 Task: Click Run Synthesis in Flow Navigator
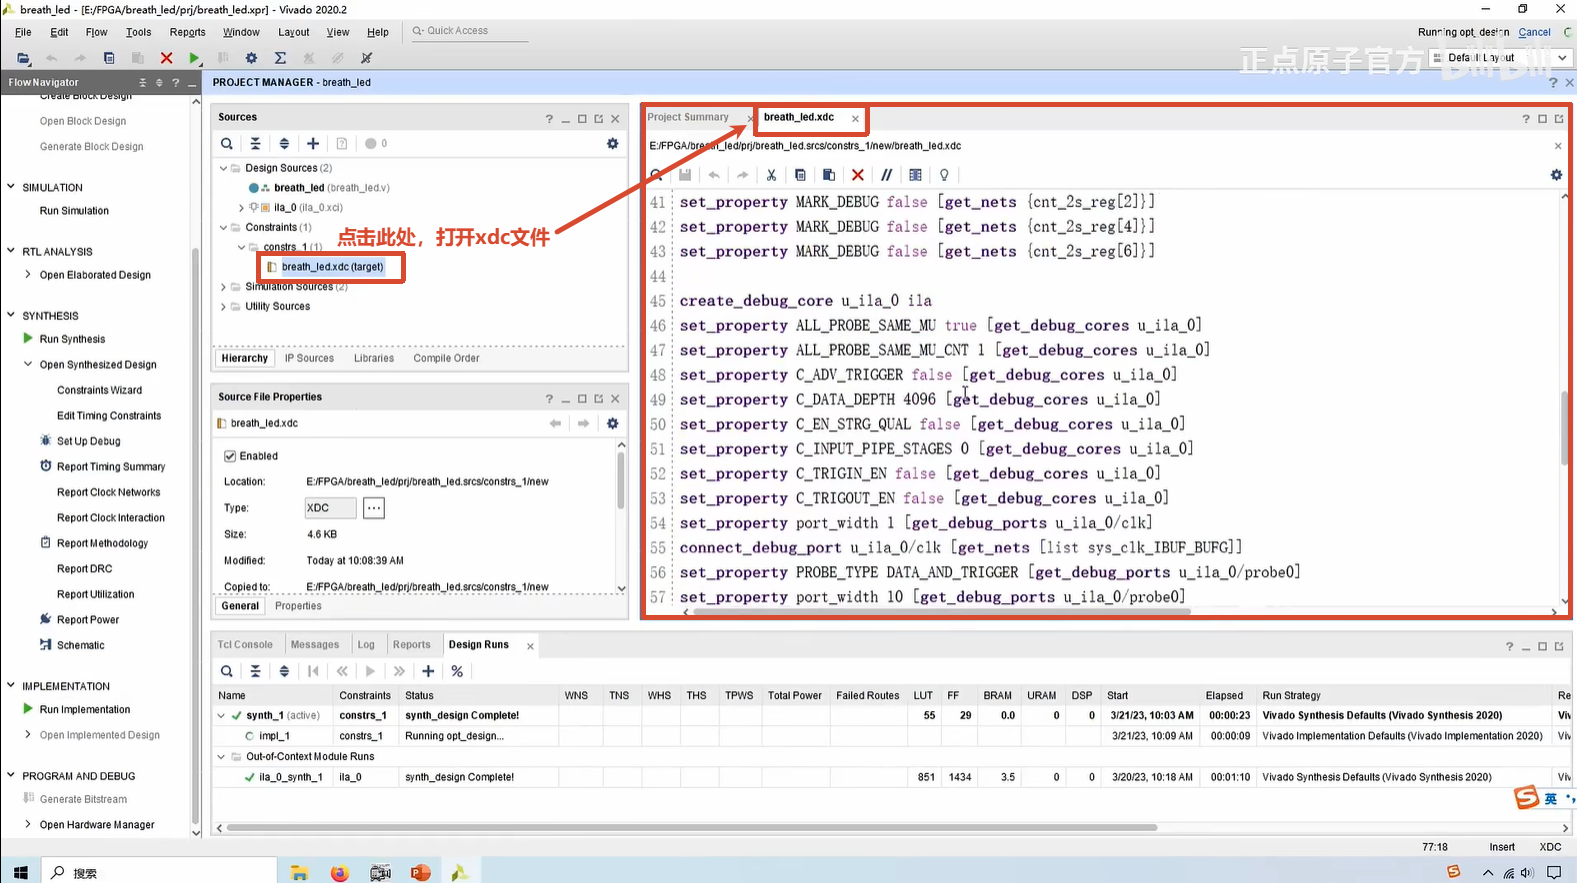[72, 339]
